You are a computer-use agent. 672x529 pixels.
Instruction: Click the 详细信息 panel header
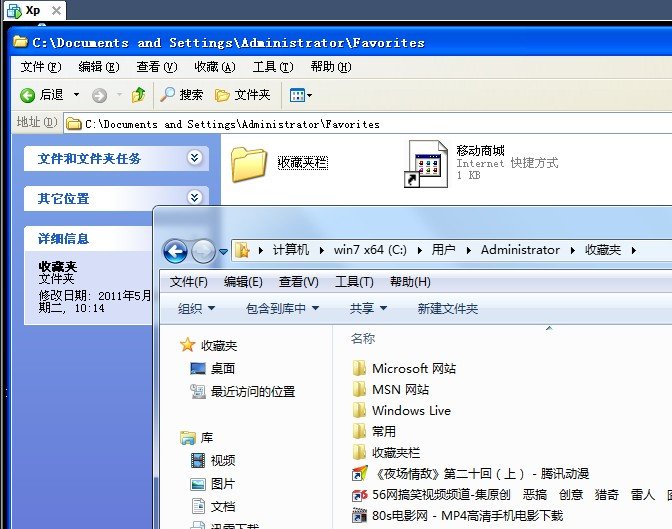tap(88, 239)
